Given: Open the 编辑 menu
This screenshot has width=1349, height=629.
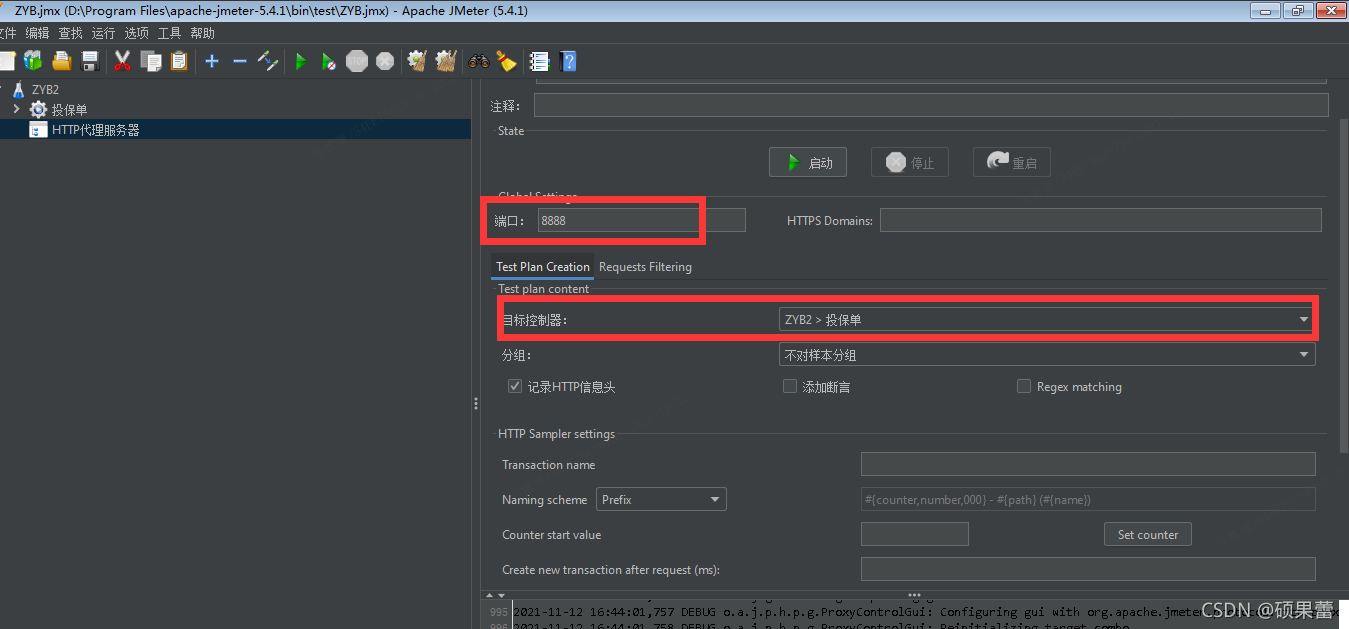Looking at the screenshot, I should 37,33.
